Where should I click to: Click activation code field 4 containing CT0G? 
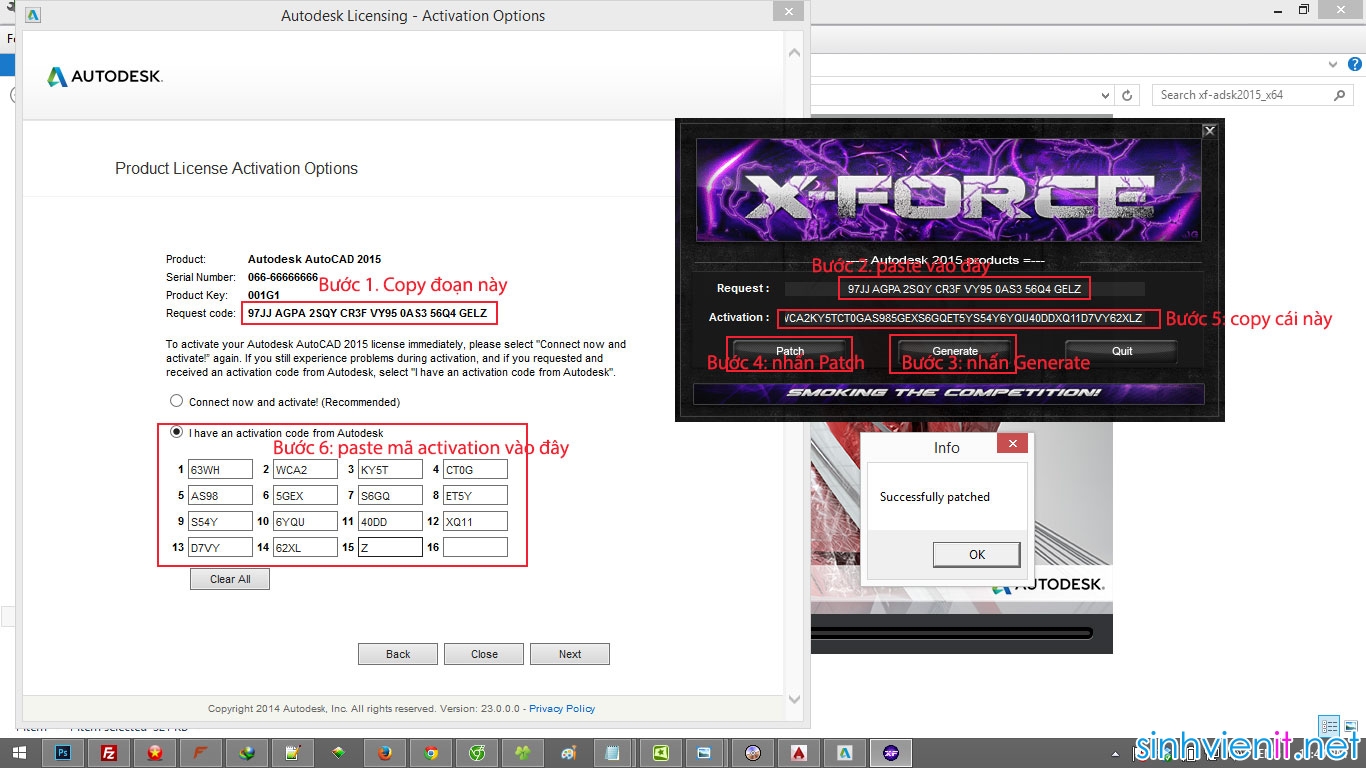475,470
